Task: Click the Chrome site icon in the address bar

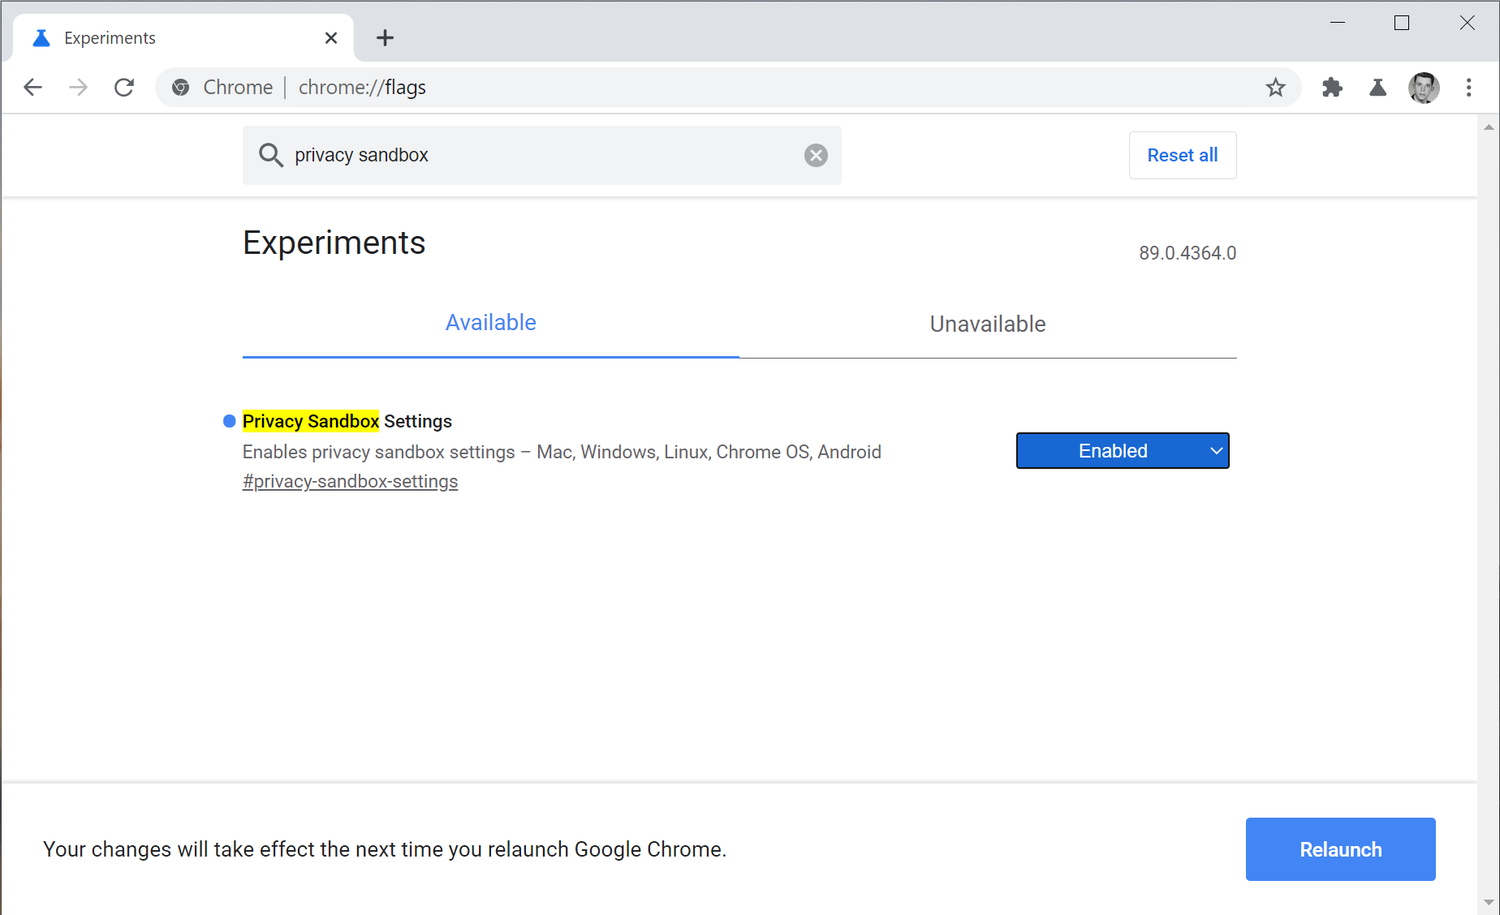Action: click(180, 87)
